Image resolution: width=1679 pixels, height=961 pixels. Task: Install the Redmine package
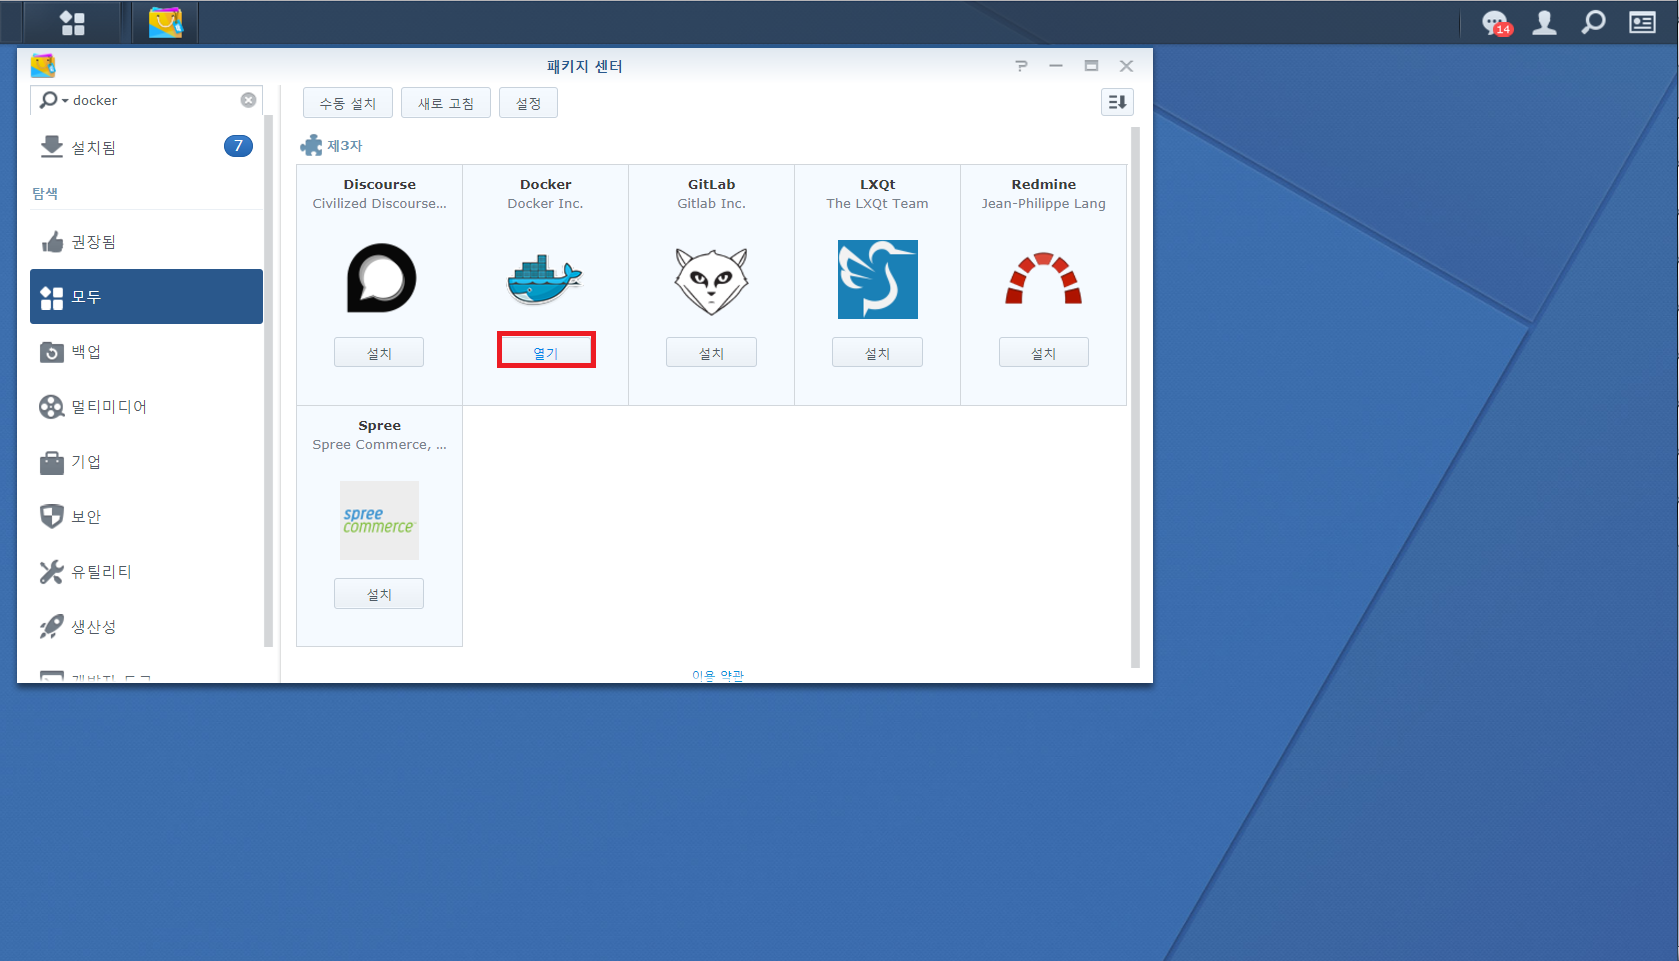(1044, 353)
